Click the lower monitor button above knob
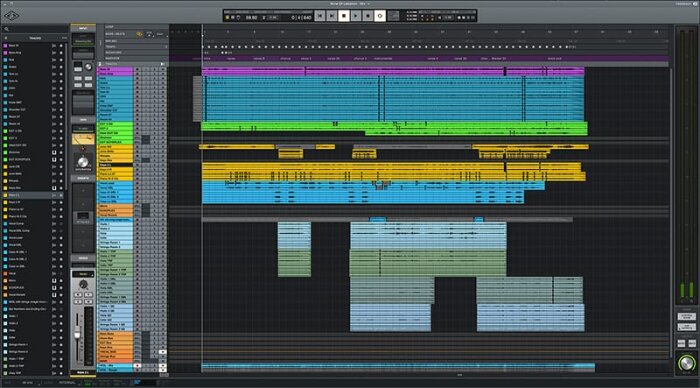The height and width of the screenshot is (388, 700). 687,327
